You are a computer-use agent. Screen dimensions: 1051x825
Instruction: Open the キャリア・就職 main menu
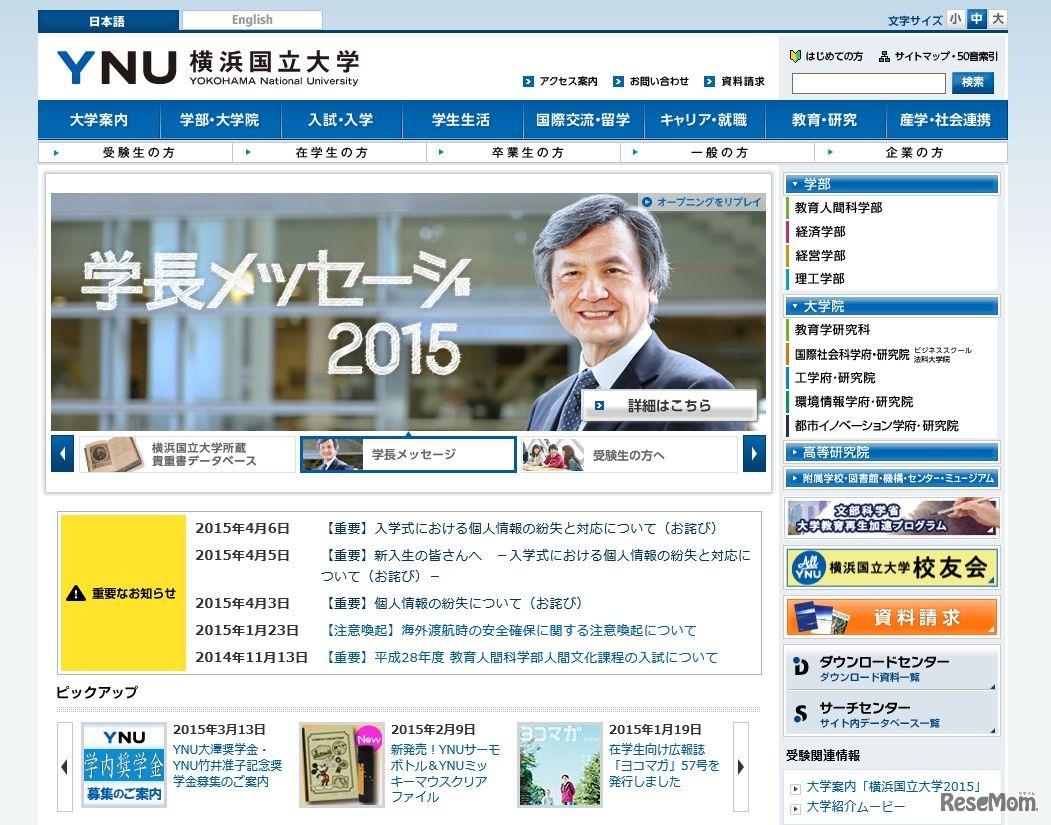click(x=704, y=120)
